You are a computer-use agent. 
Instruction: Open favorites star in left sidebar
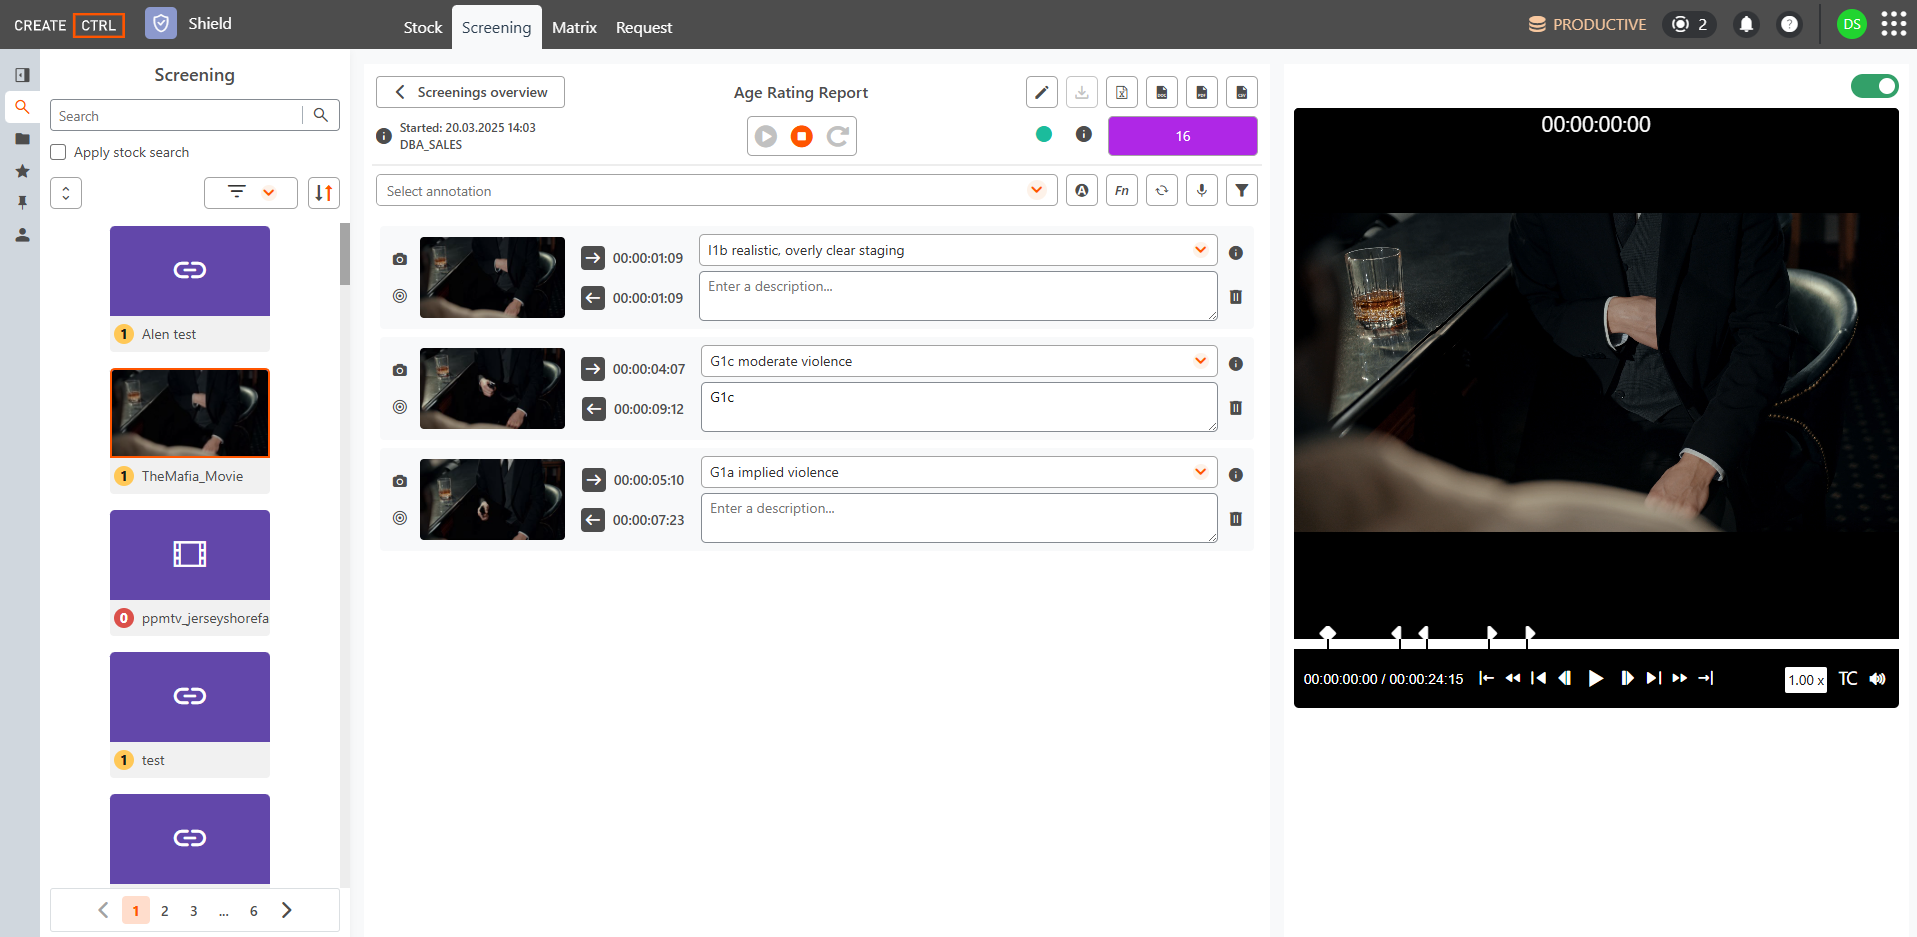[x=22, y=171]
